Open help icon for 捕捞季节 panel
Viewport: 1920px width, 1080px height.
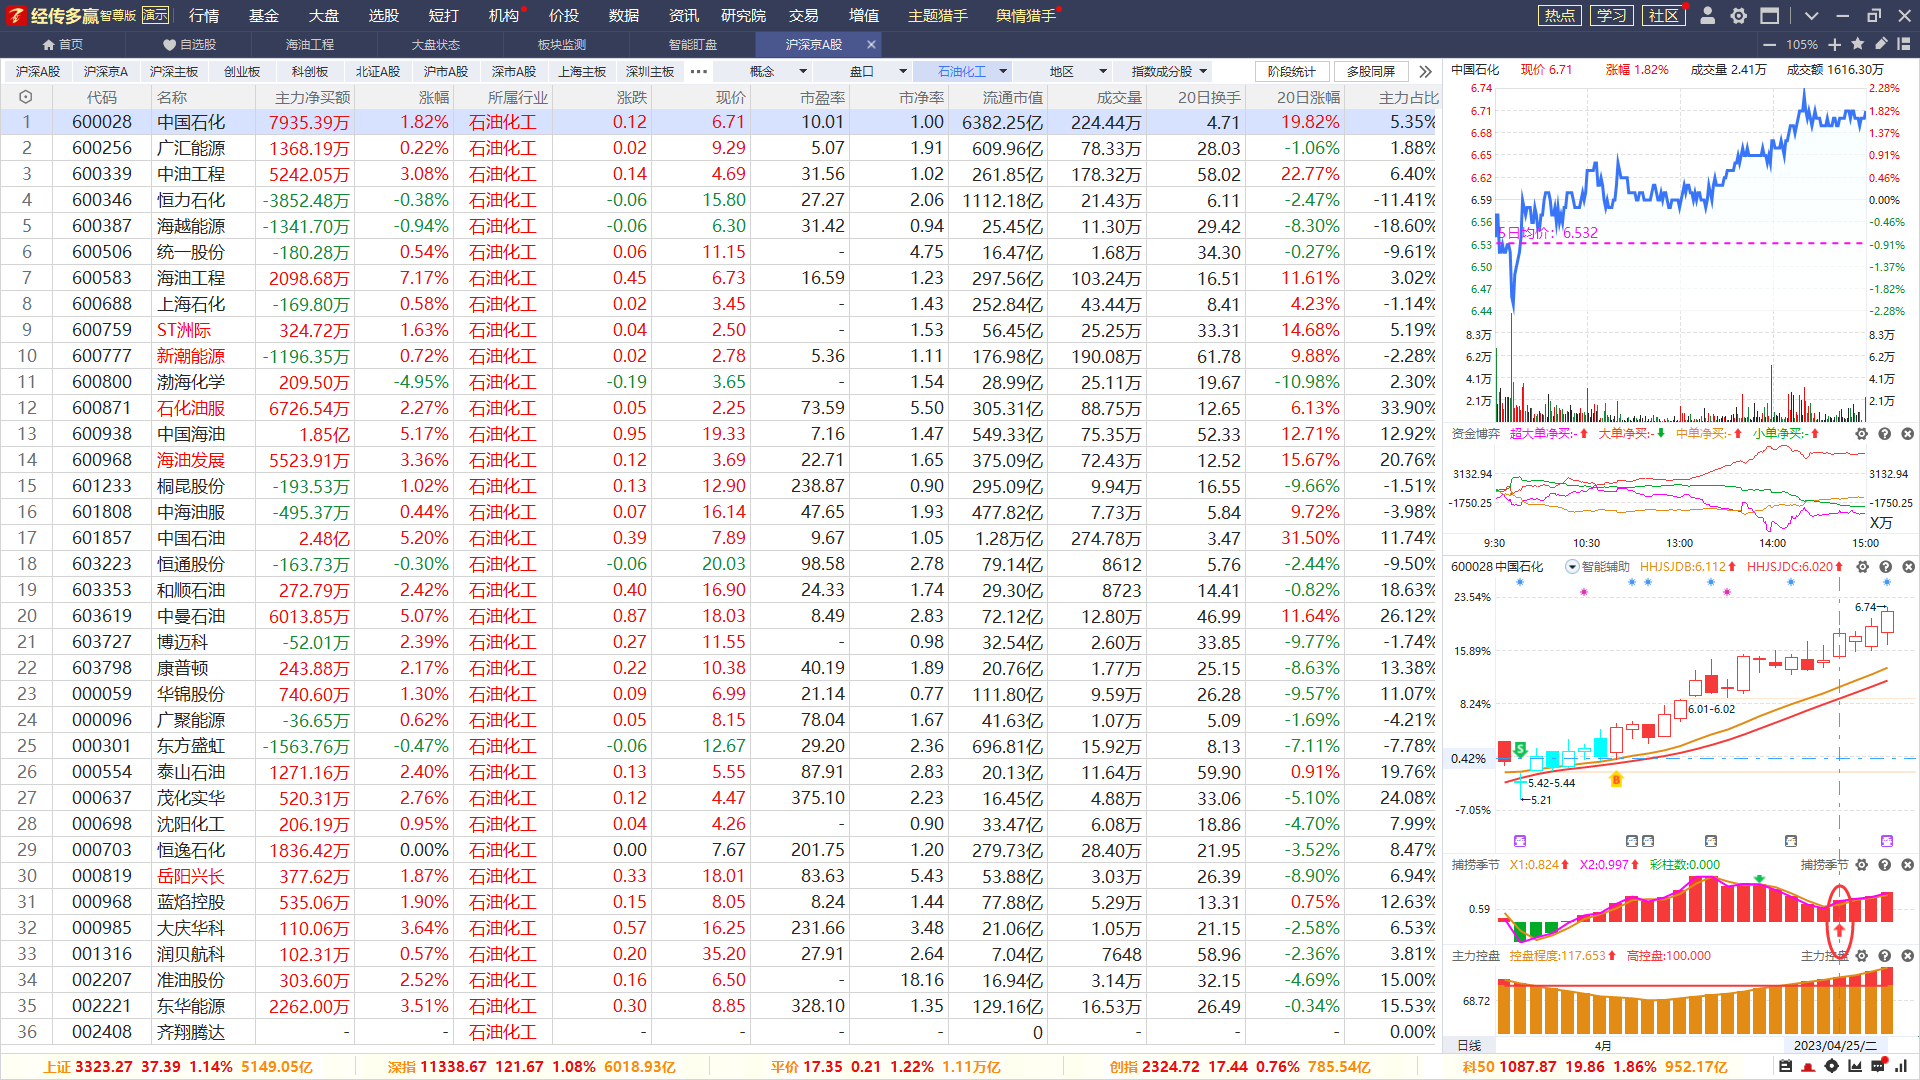1885,865
